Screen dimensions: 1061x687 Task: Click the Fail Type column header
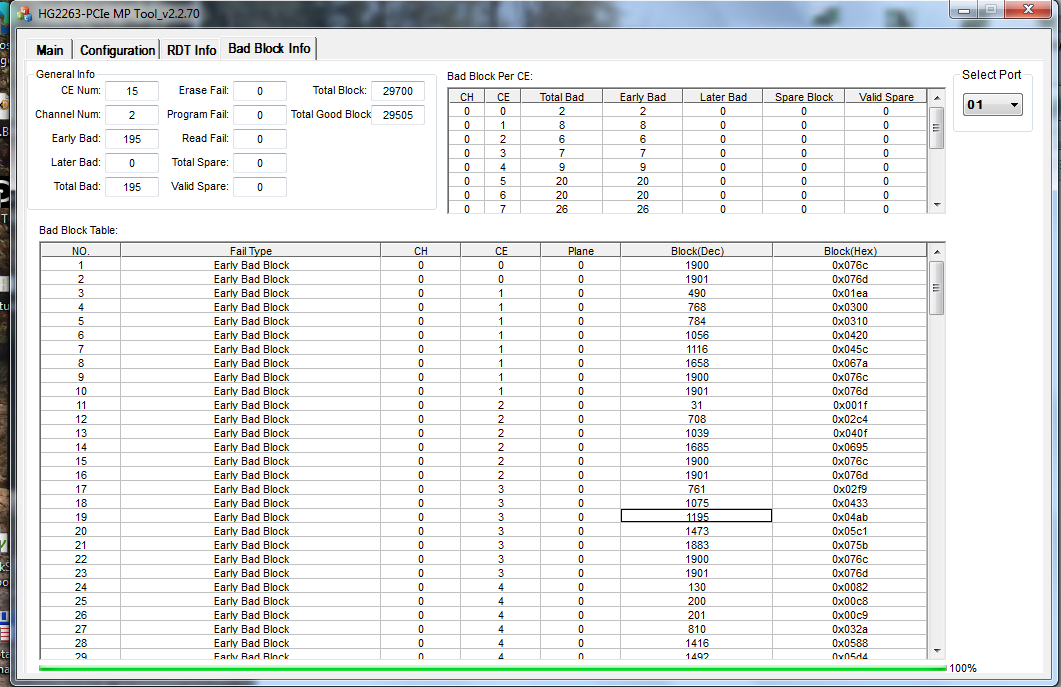point(250,250)
